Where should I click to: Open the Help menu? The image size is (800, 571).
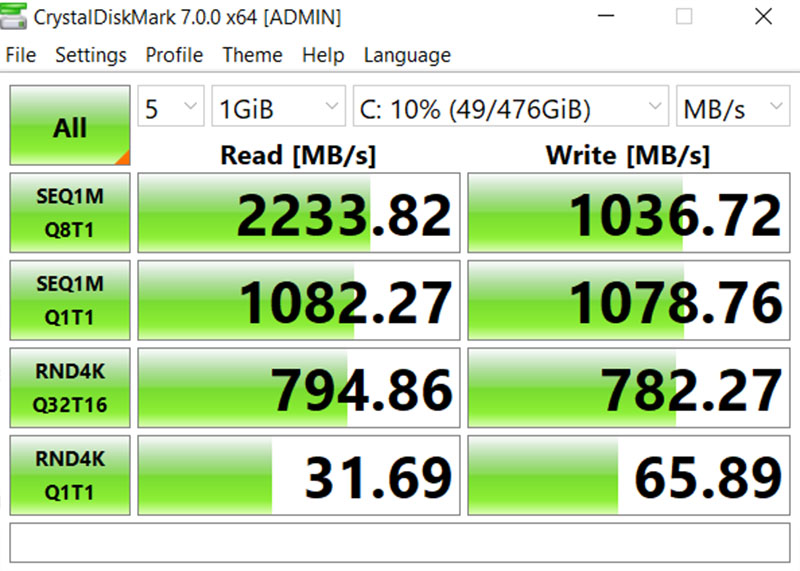point(323,55)
